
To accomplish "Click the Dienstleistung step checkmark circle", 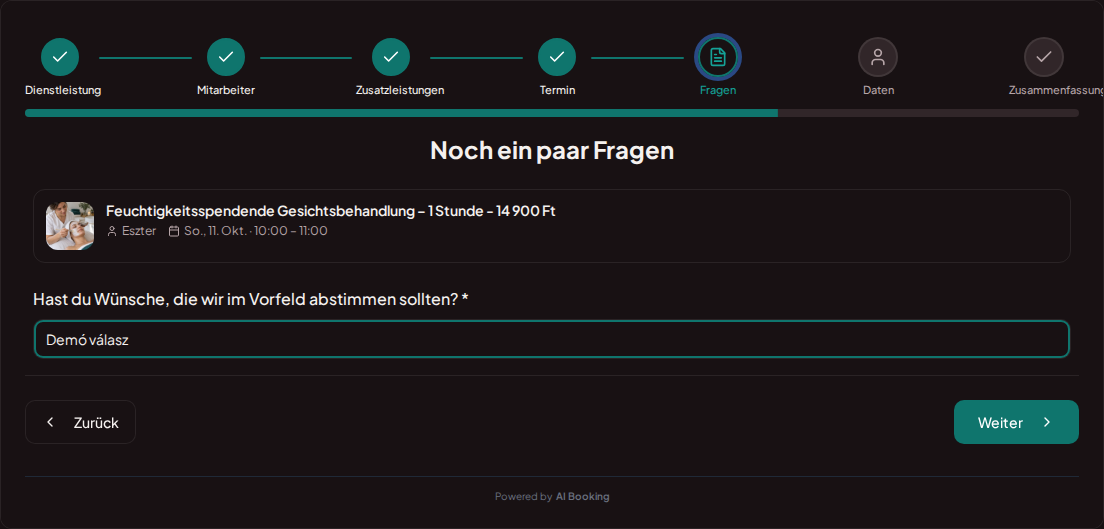I will click(x=60, y=57).
